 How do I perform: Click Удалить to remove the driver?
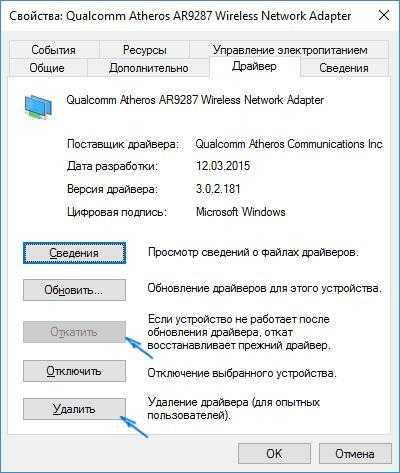[74, 409]
